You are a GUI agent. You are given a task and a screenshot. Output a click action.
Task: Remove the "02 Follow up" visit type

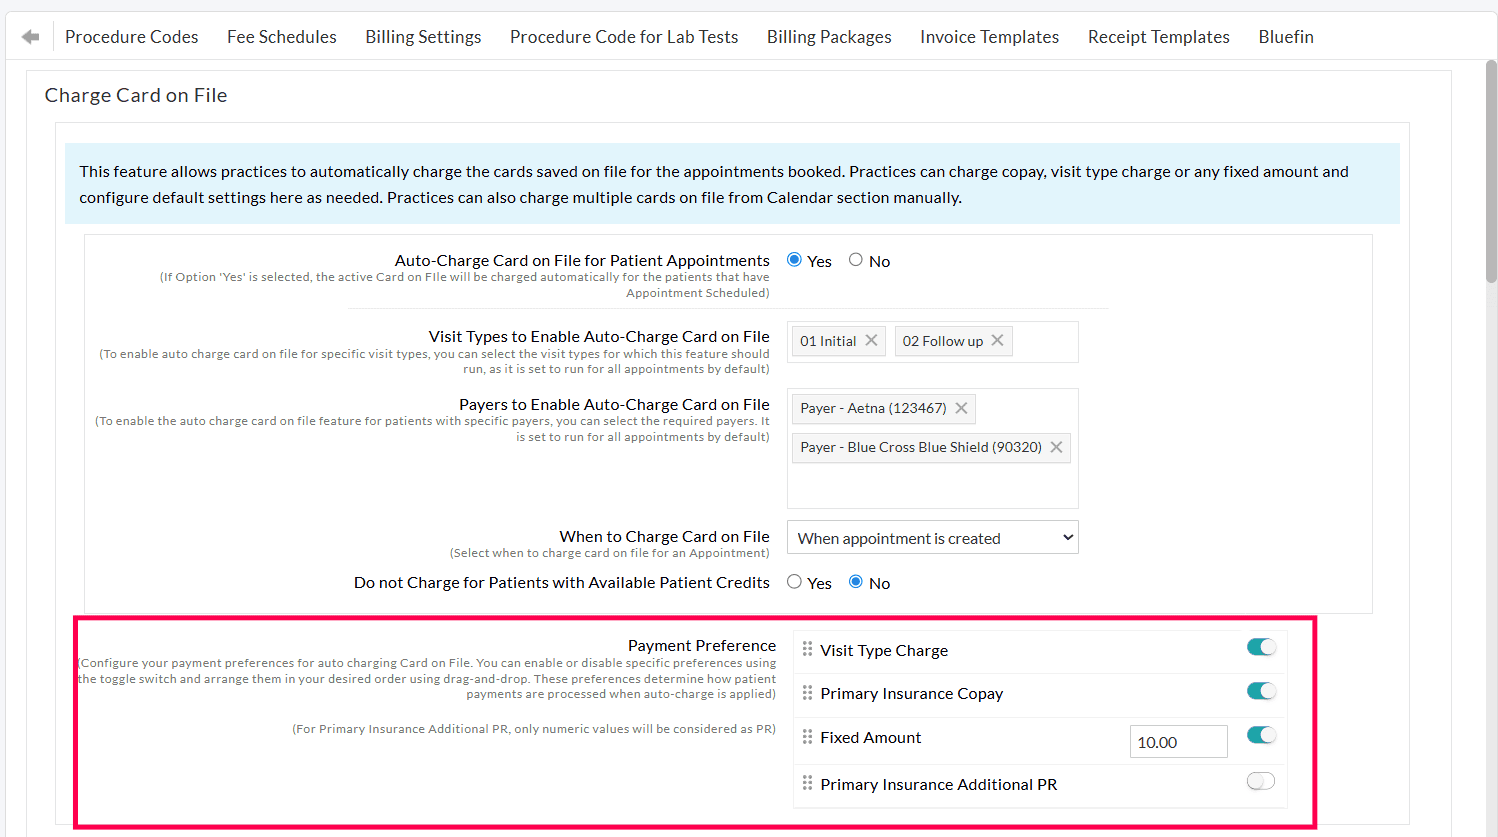[996, 340]
